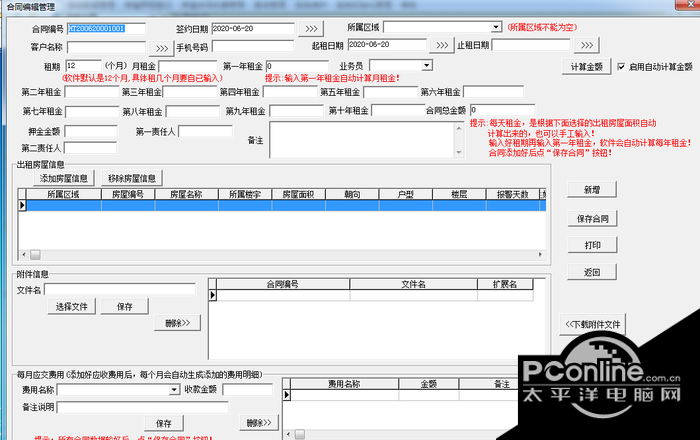Click the 第七年租金 field
The height and width of the screenshot is (440, 700).
92,111
